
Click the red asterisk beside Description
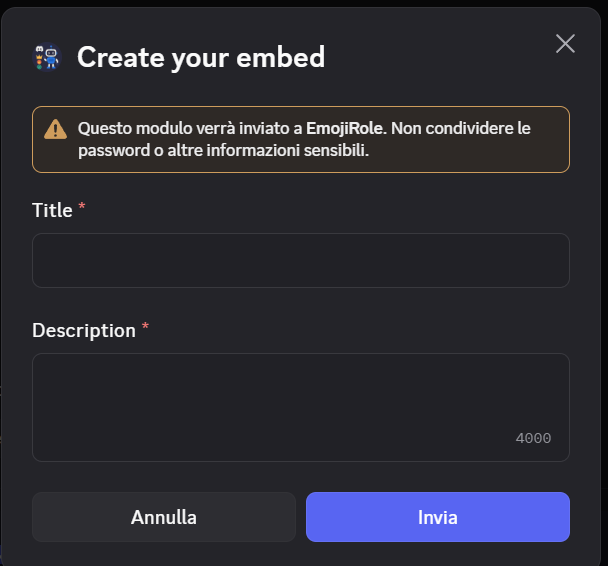145,328
